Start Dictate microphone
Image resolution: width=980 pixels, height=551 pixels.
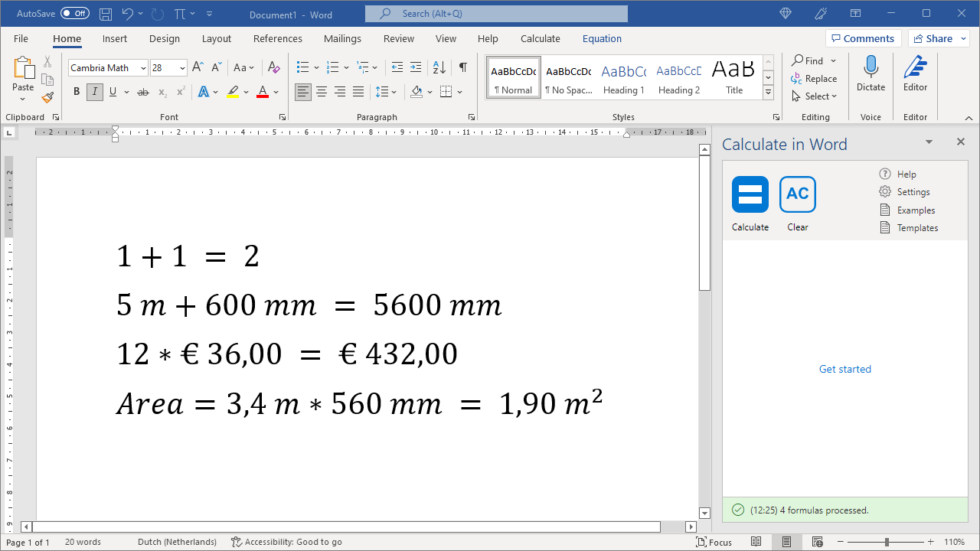coord(871,73)
